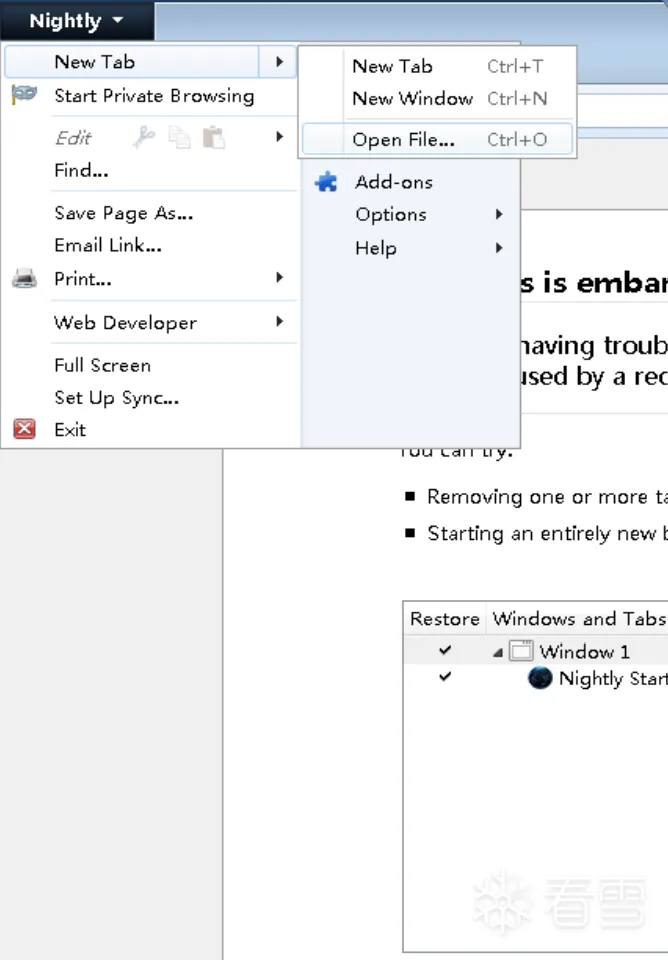The image size is (668, 960).
Task: Click the Paste clipboard icon in Edit row
Action: click(214, 137)
